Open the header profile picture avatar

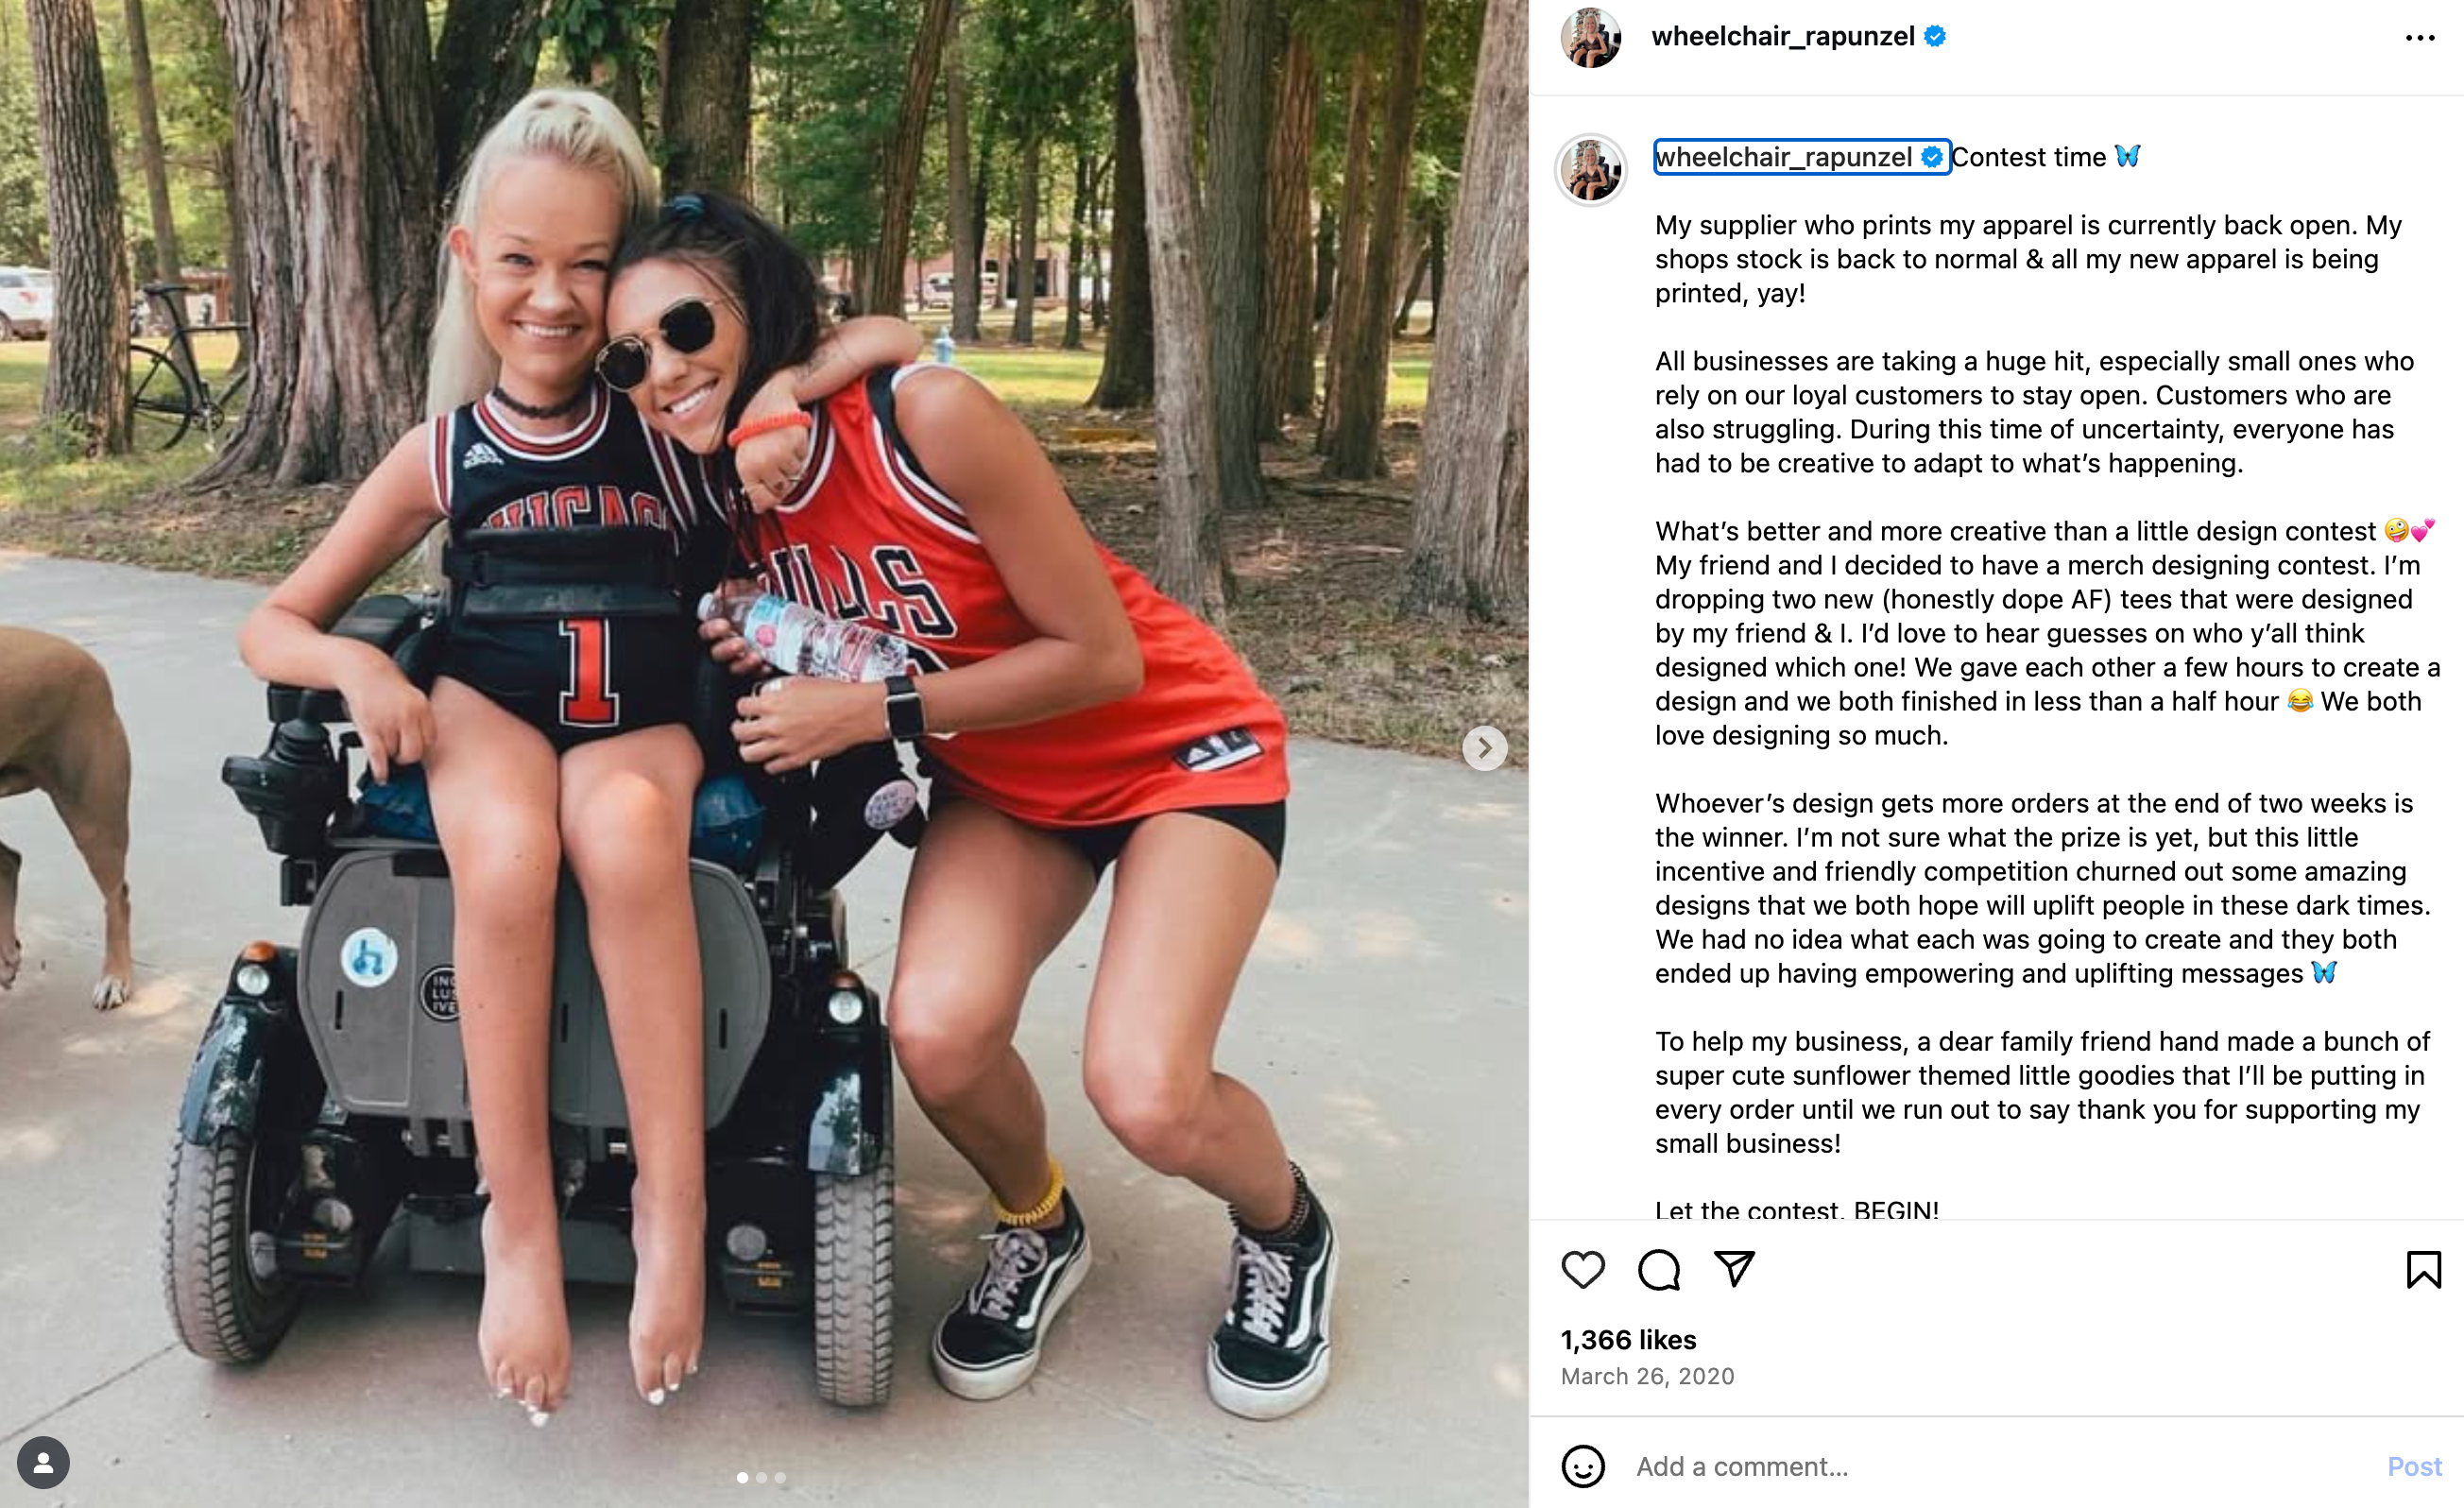1591,38
